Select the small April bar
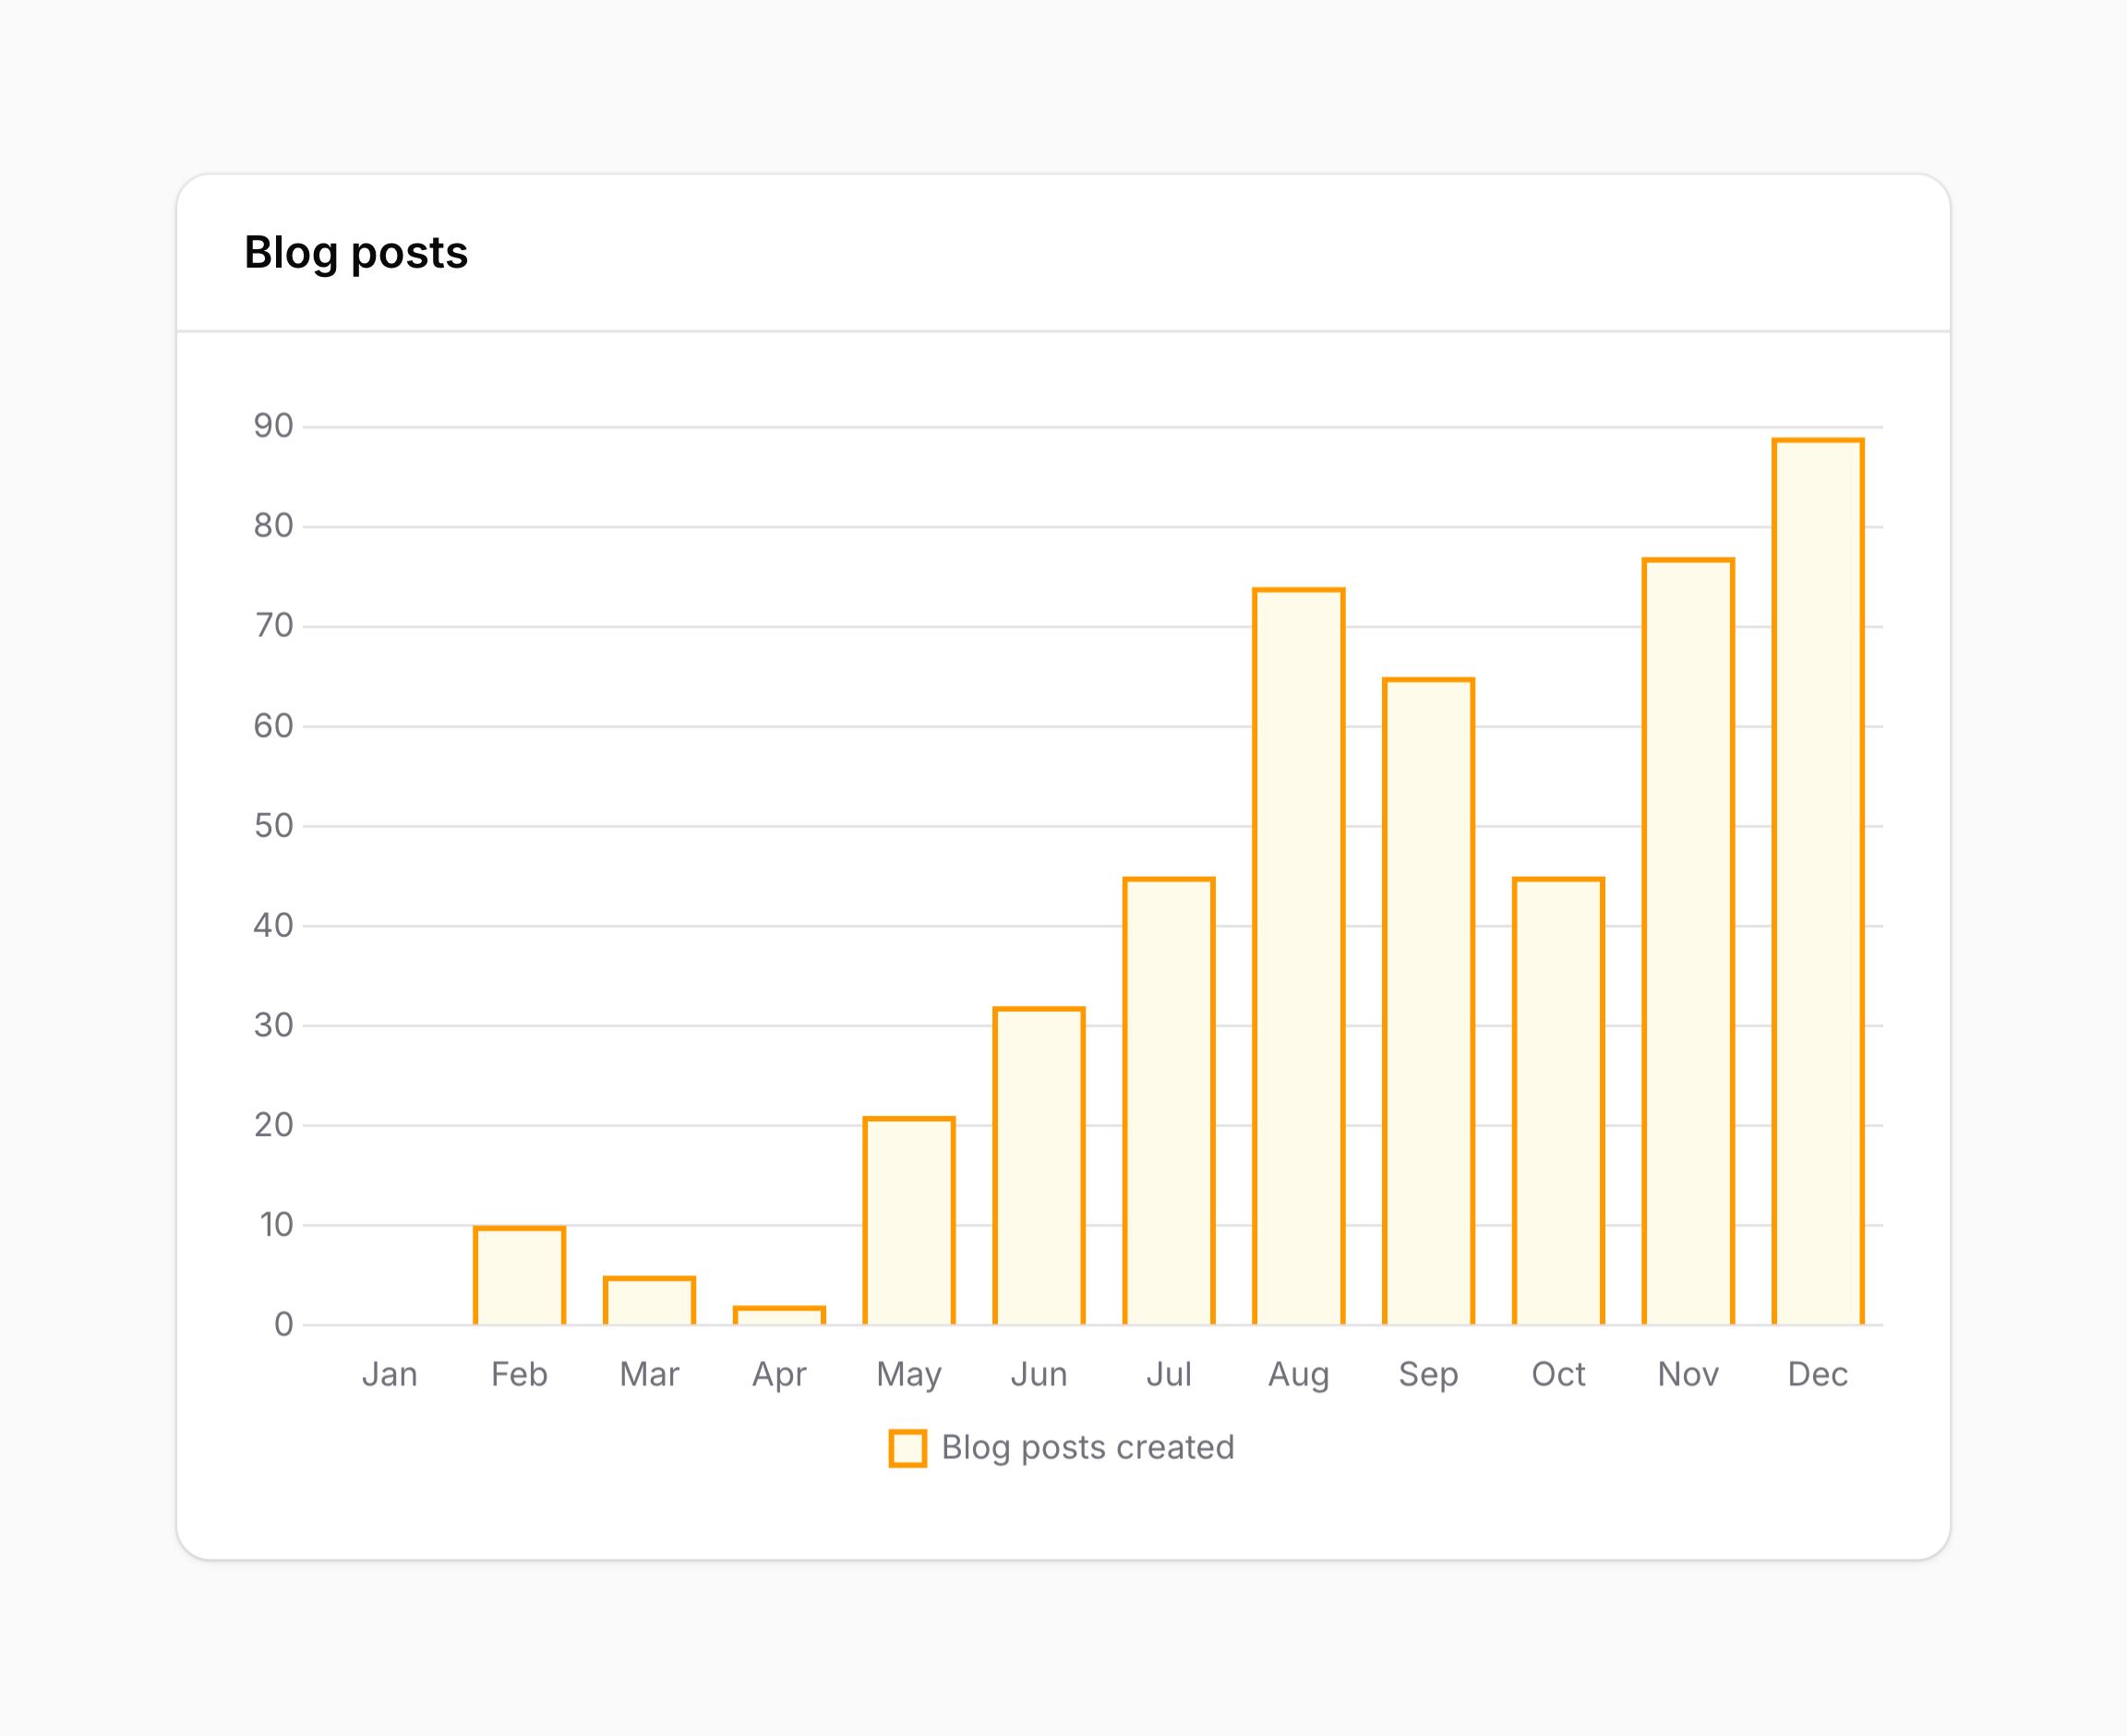The image size is (2127, 1736). click(x=779, y=1316)
